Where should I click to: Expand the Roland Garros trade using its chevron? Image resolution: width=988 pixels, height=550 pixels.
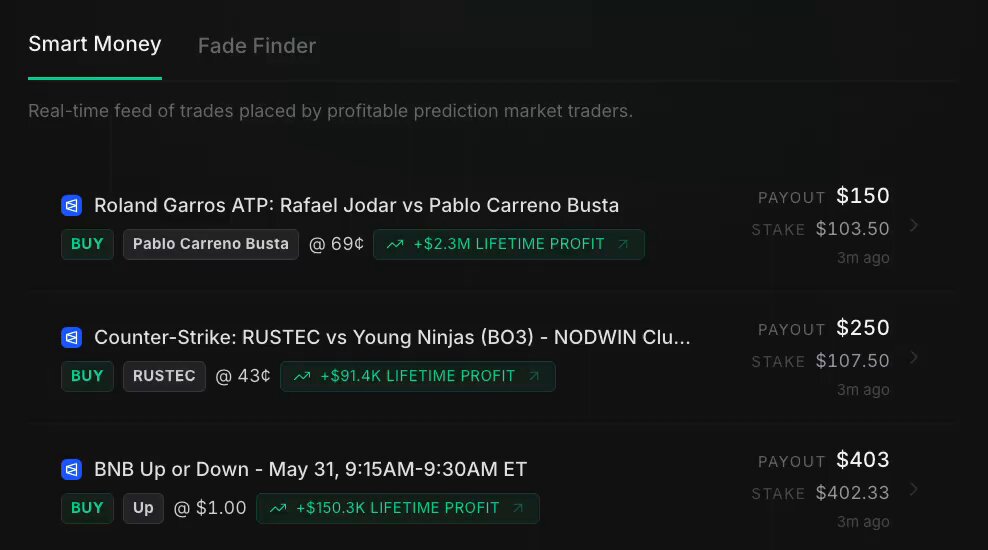pos(914,226)
